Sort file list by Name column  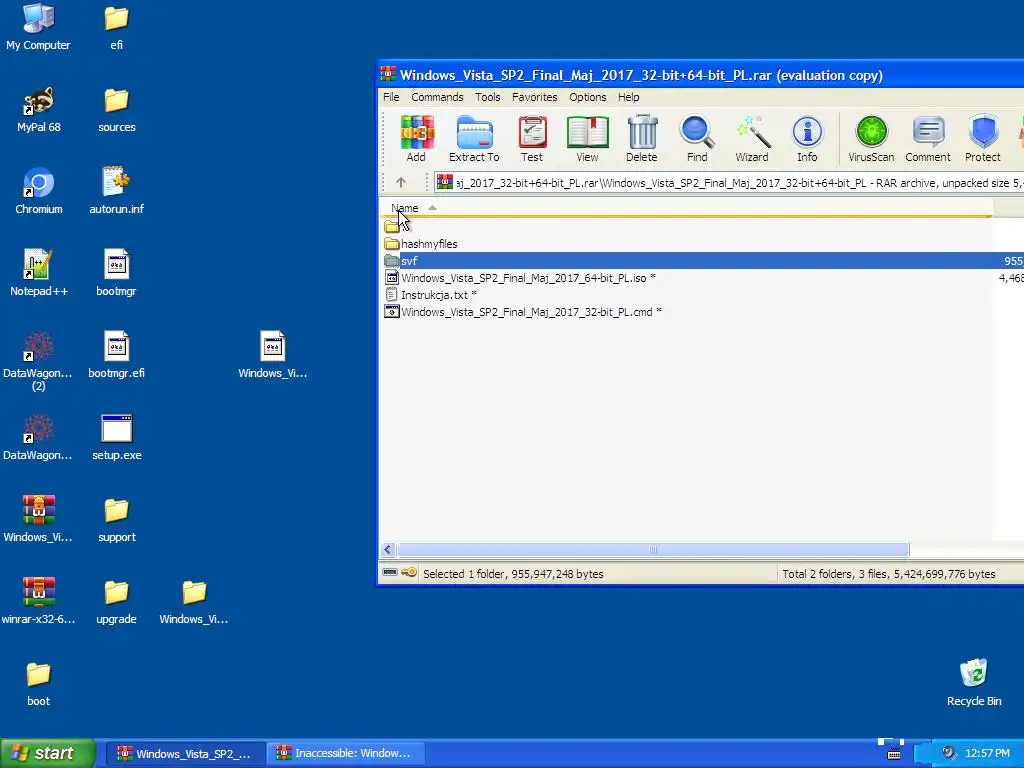coord(686,208)
